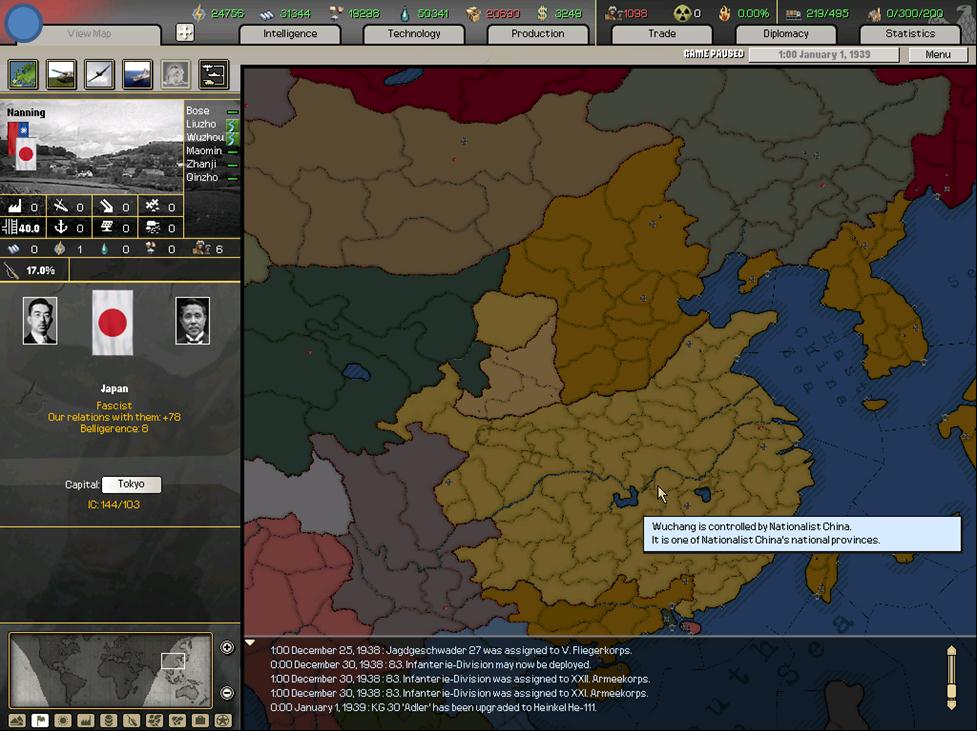977x731 pixels.
Task: Zoom in the minimap with plus button
Action: tap(227, 648)
